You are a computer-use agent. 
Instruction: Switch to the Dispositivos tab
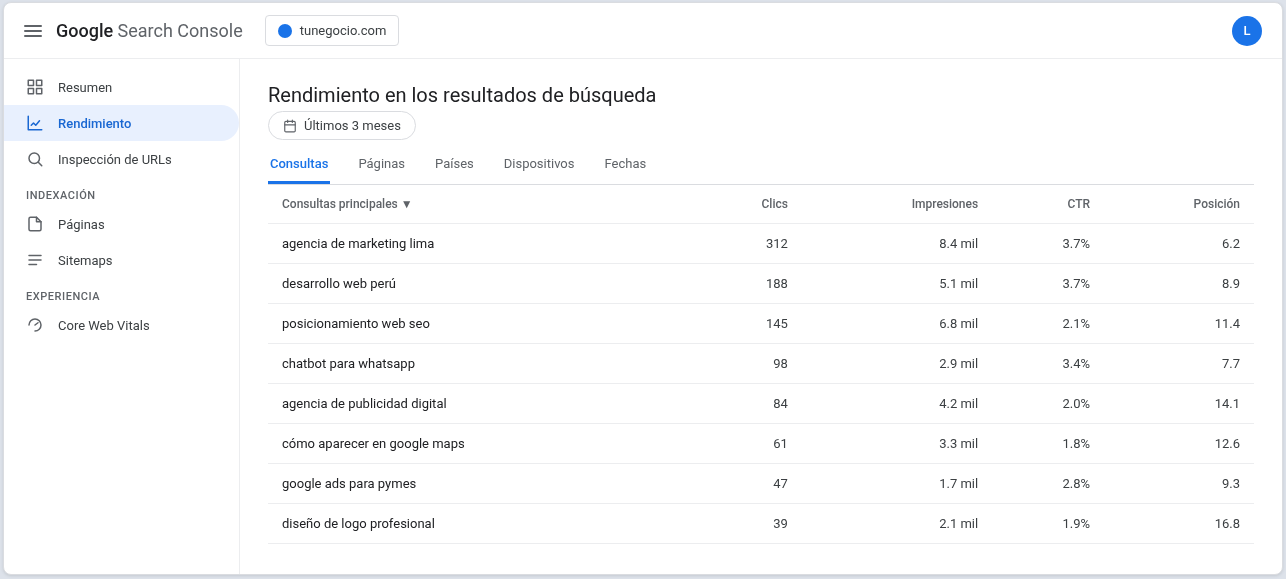click(x=539, y=164)
